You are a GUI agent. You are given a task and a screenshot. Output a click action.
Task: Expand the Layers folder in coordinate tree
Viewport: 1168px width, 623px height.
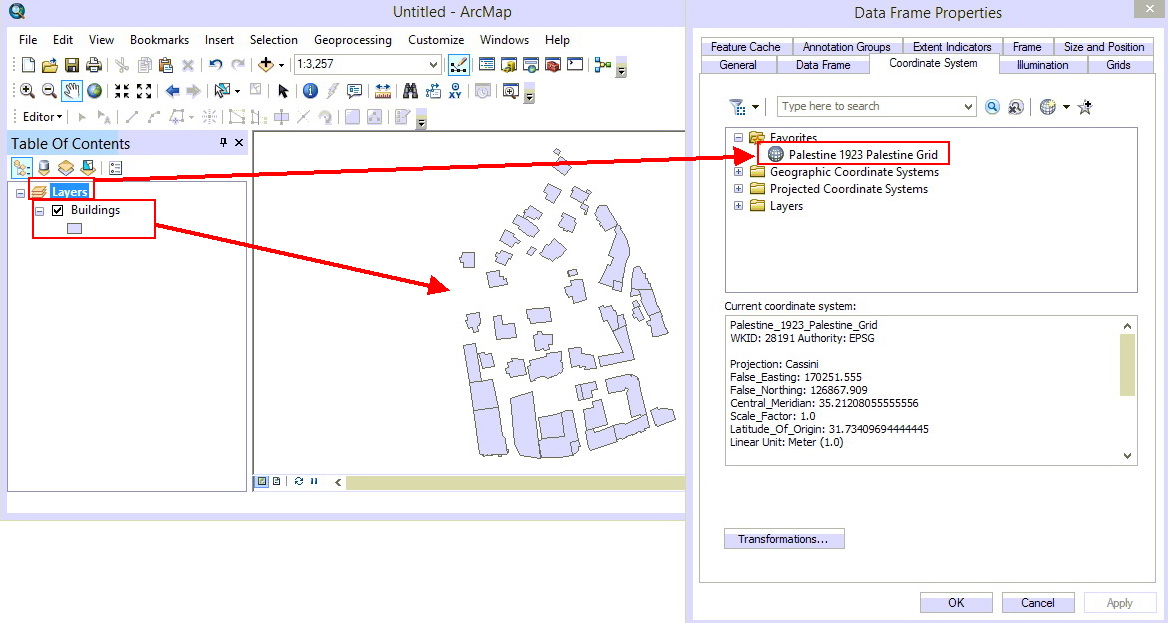click(x=738, y=206)
